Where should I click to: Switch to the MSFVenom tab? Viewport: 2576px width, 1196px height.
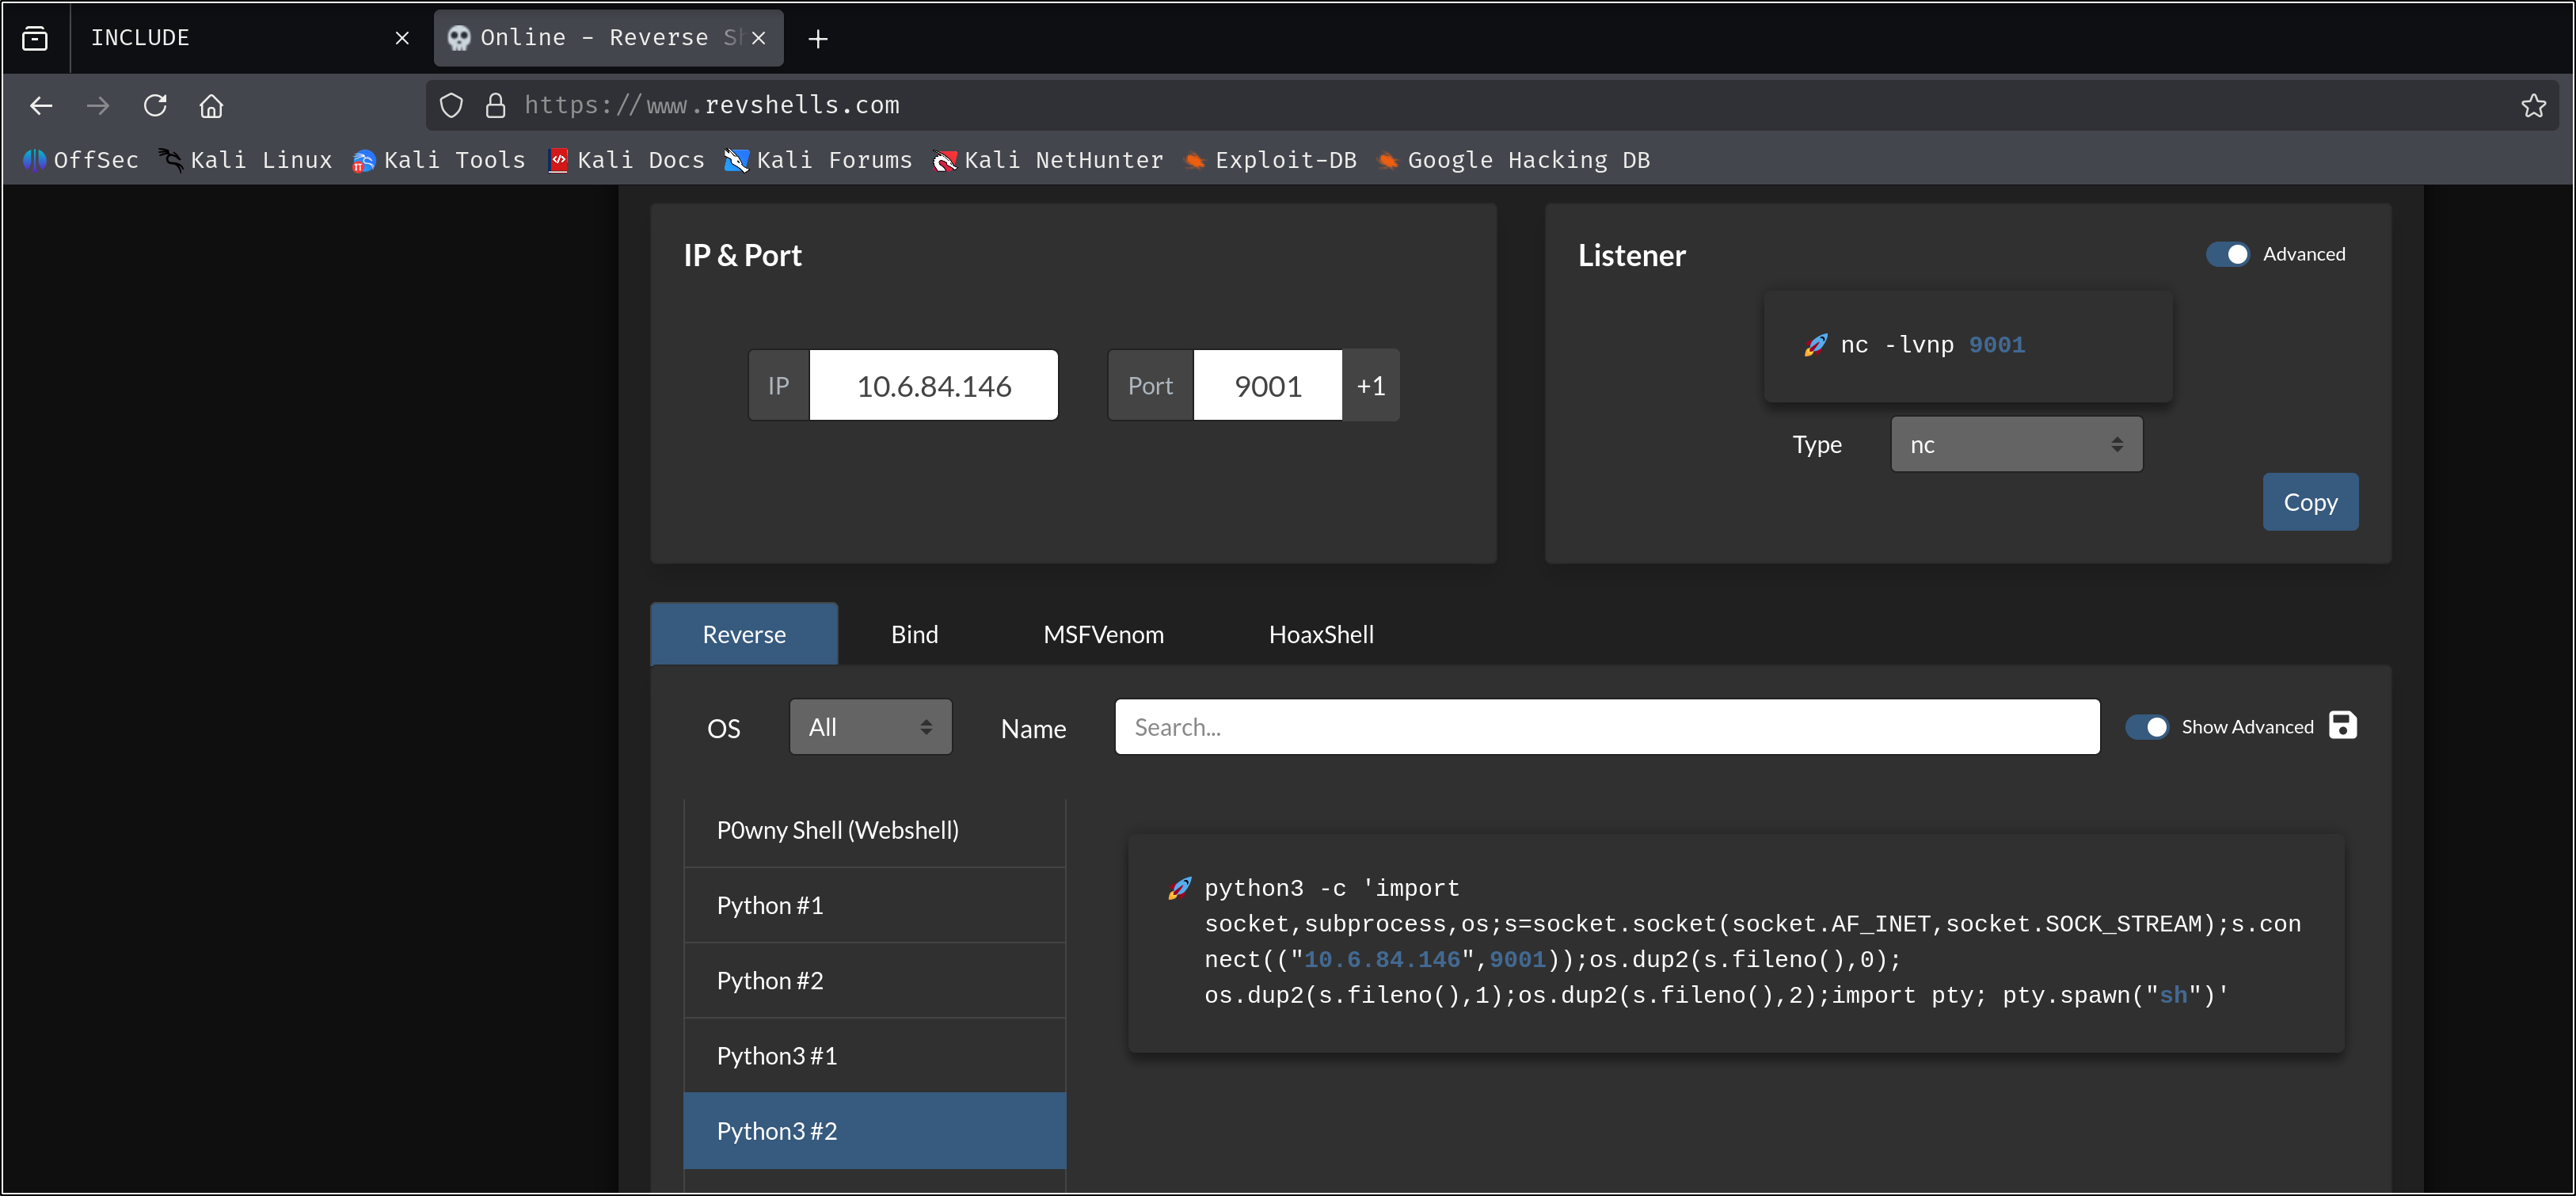point(1103,634)
